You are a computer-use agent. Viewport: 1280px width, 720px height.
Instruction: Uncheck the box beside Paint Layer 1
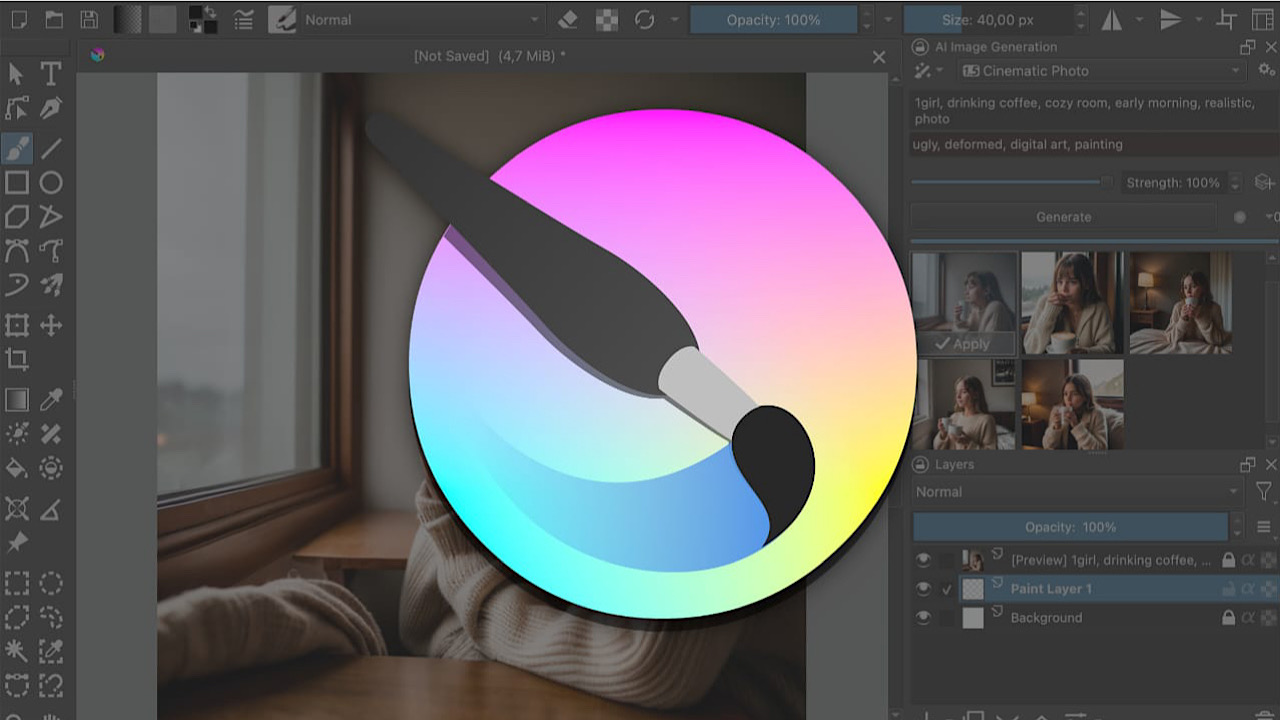click(946, 588)
